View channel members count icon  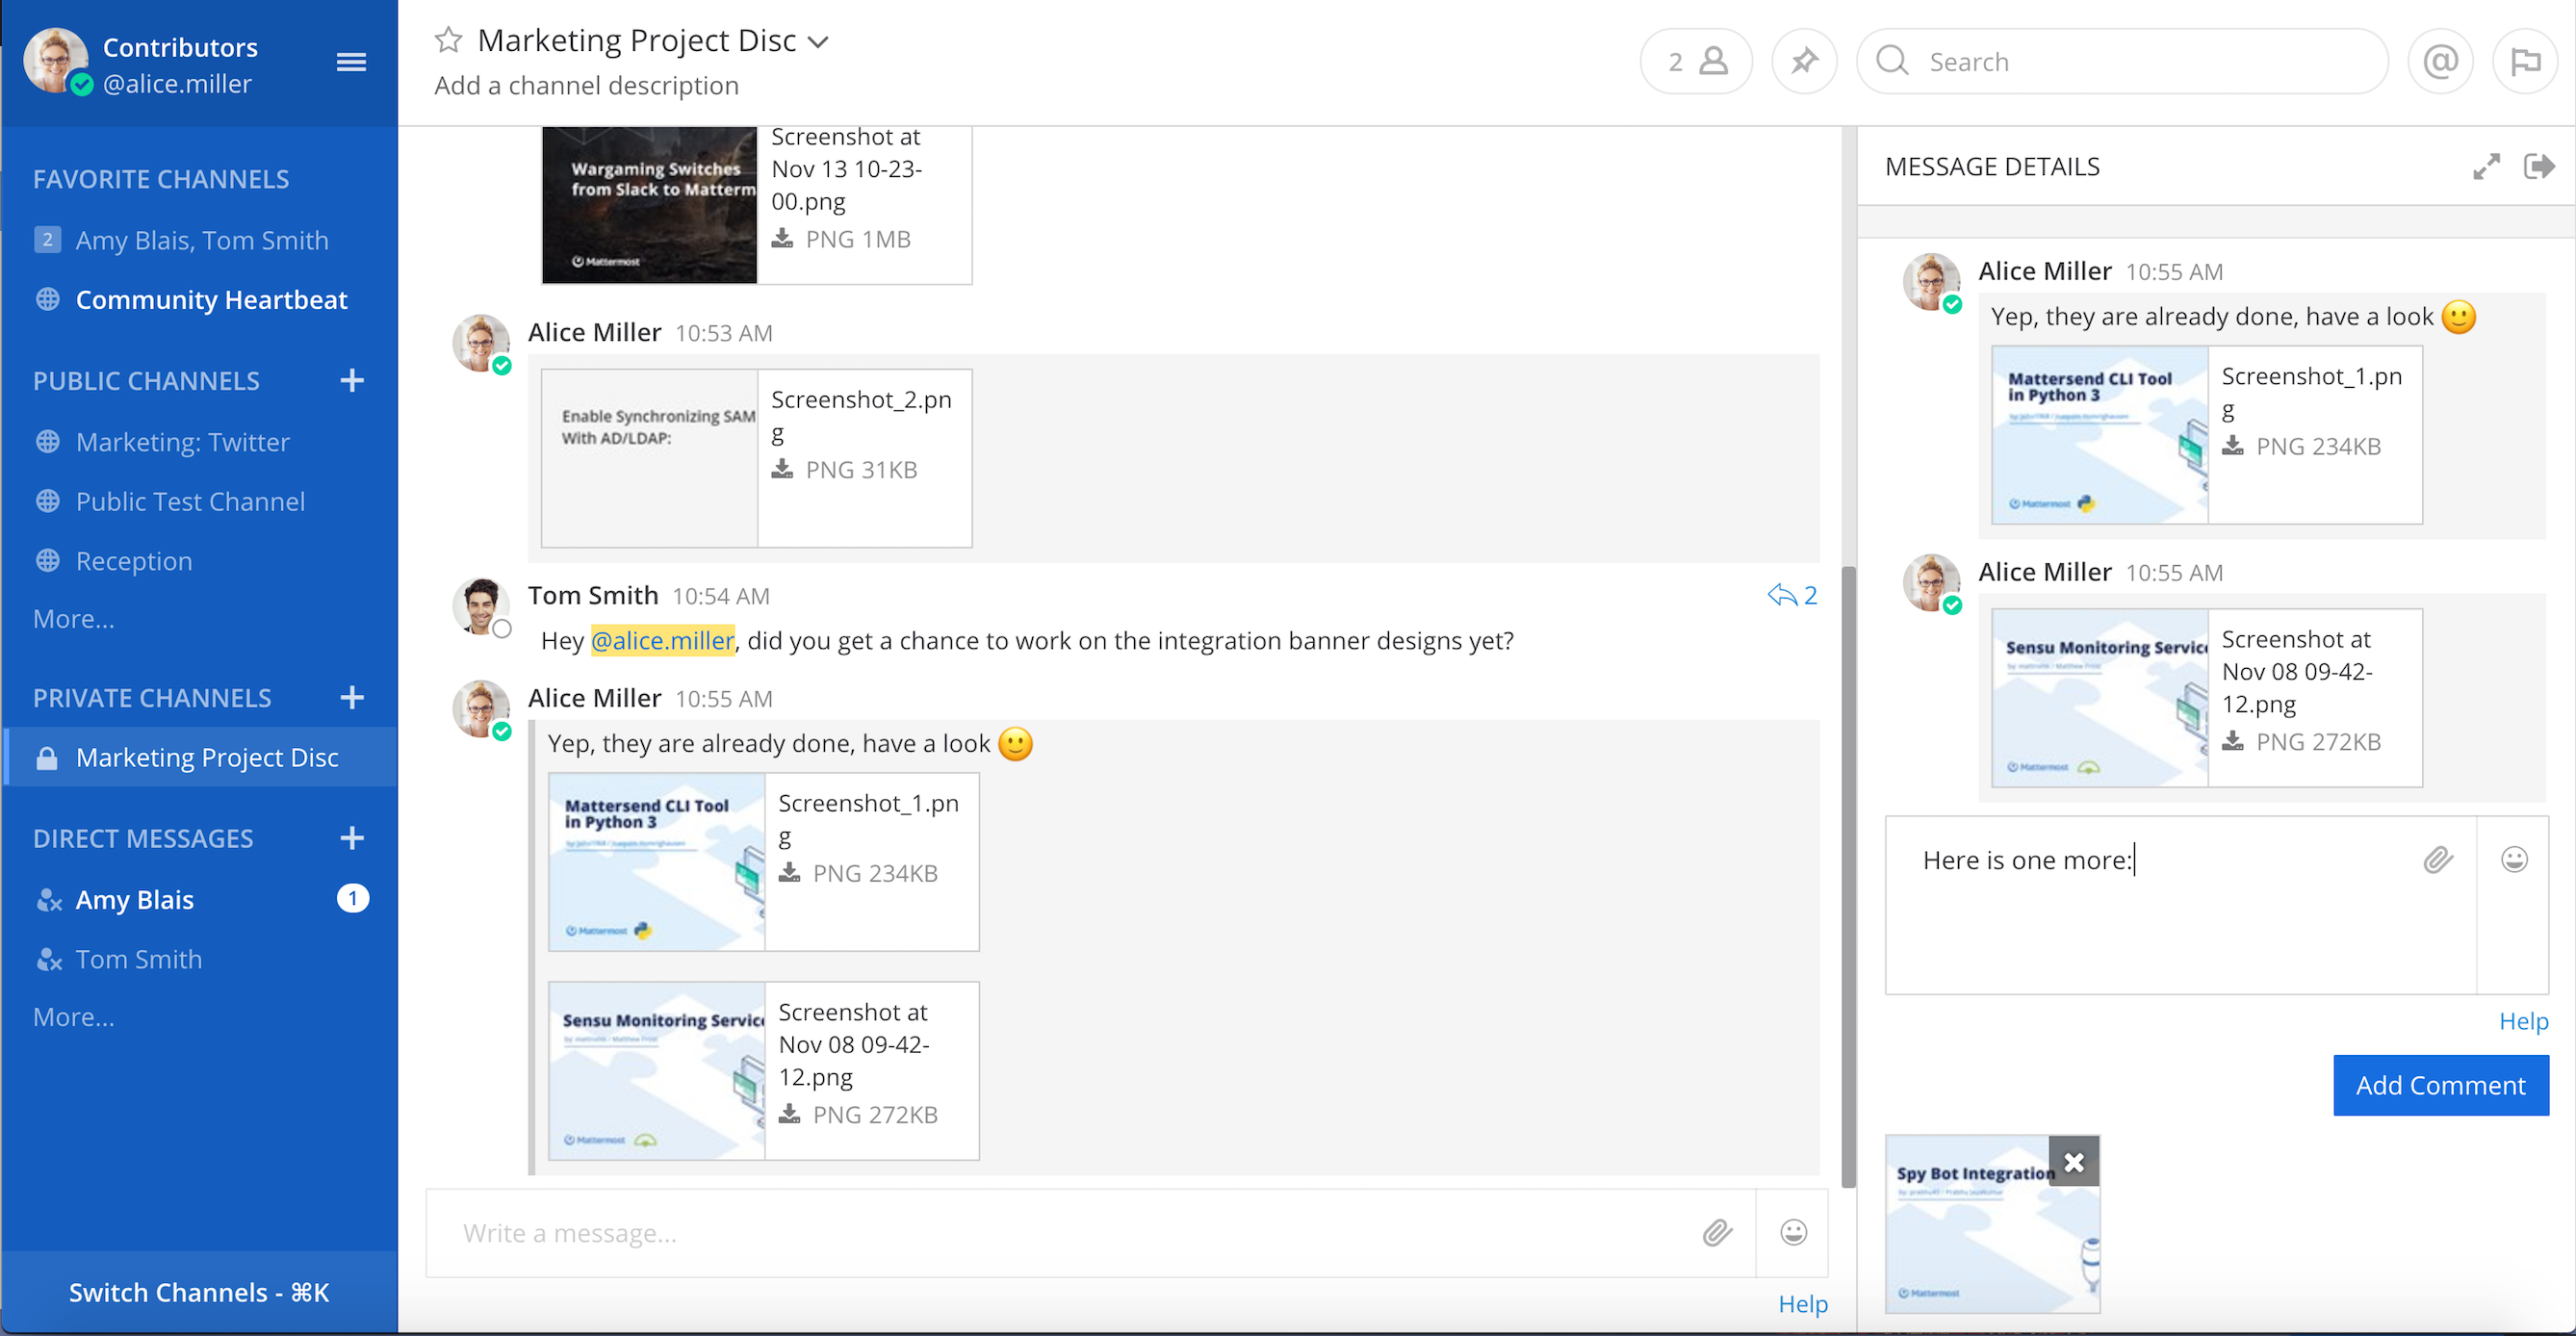click(1696, 62)
